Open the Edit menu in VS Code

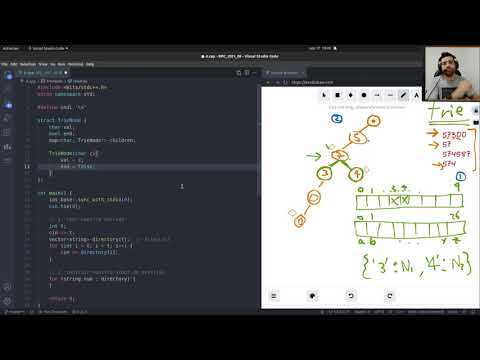click(14, 64)
